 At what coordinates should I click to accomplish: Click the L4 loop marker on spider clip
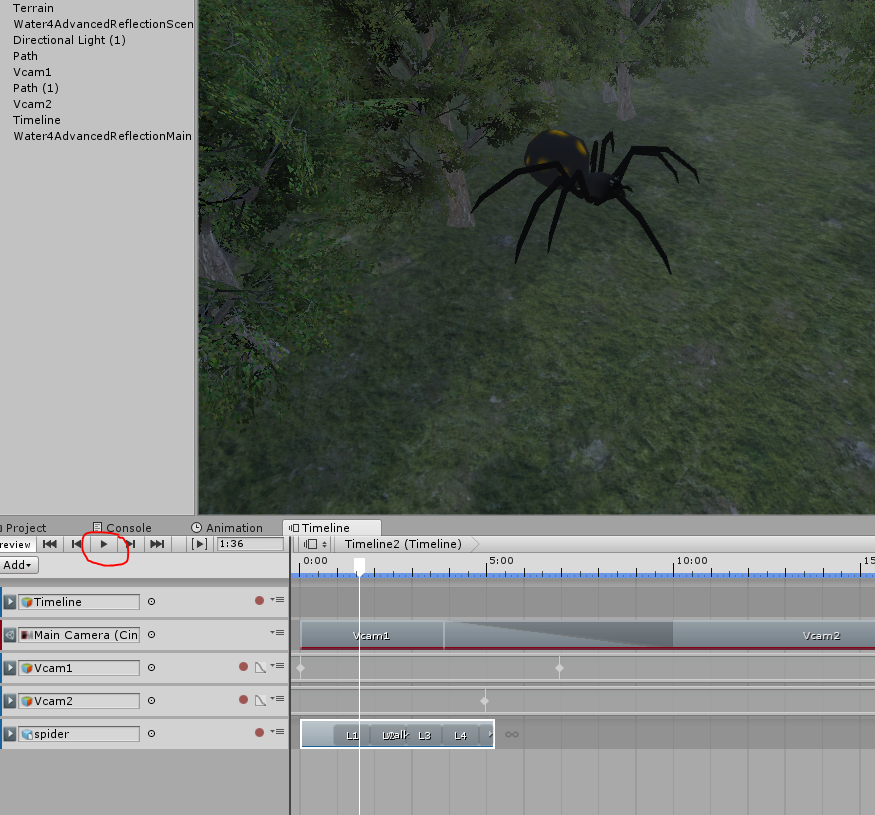(460, 736)
